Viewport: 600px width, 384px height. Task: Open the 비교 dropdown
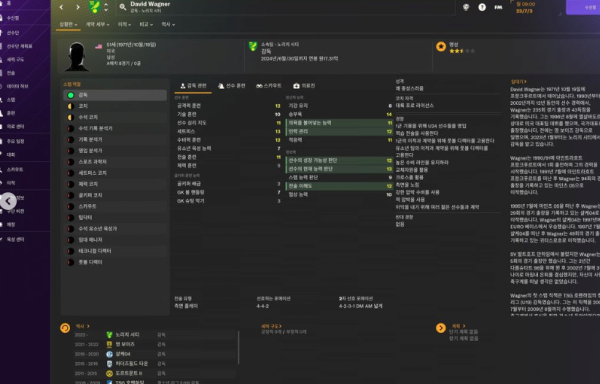click(x=146, y=24)
